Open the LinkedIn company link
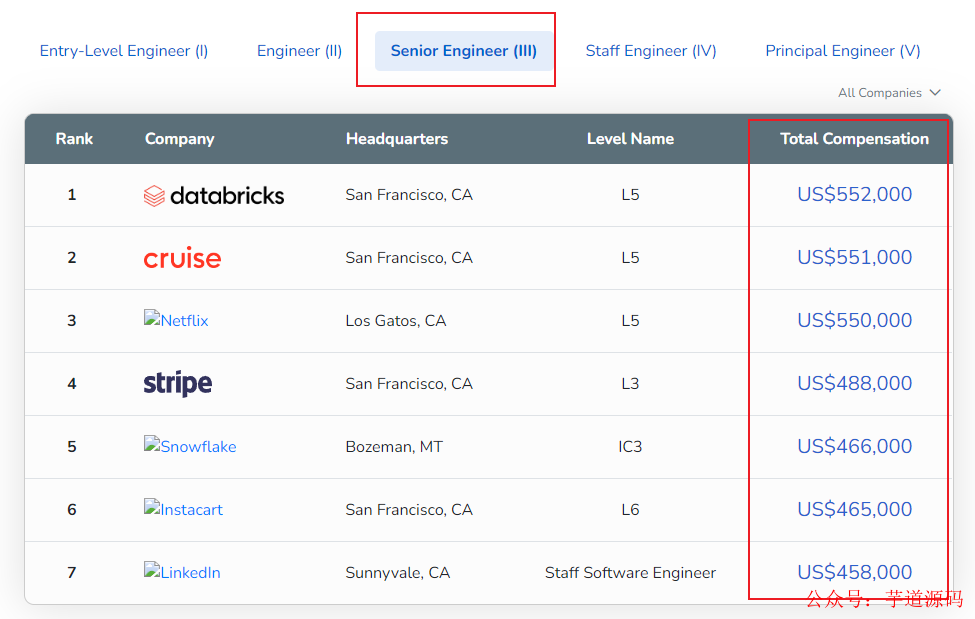This screenshot has width=975, height=619. coord(182,573)
